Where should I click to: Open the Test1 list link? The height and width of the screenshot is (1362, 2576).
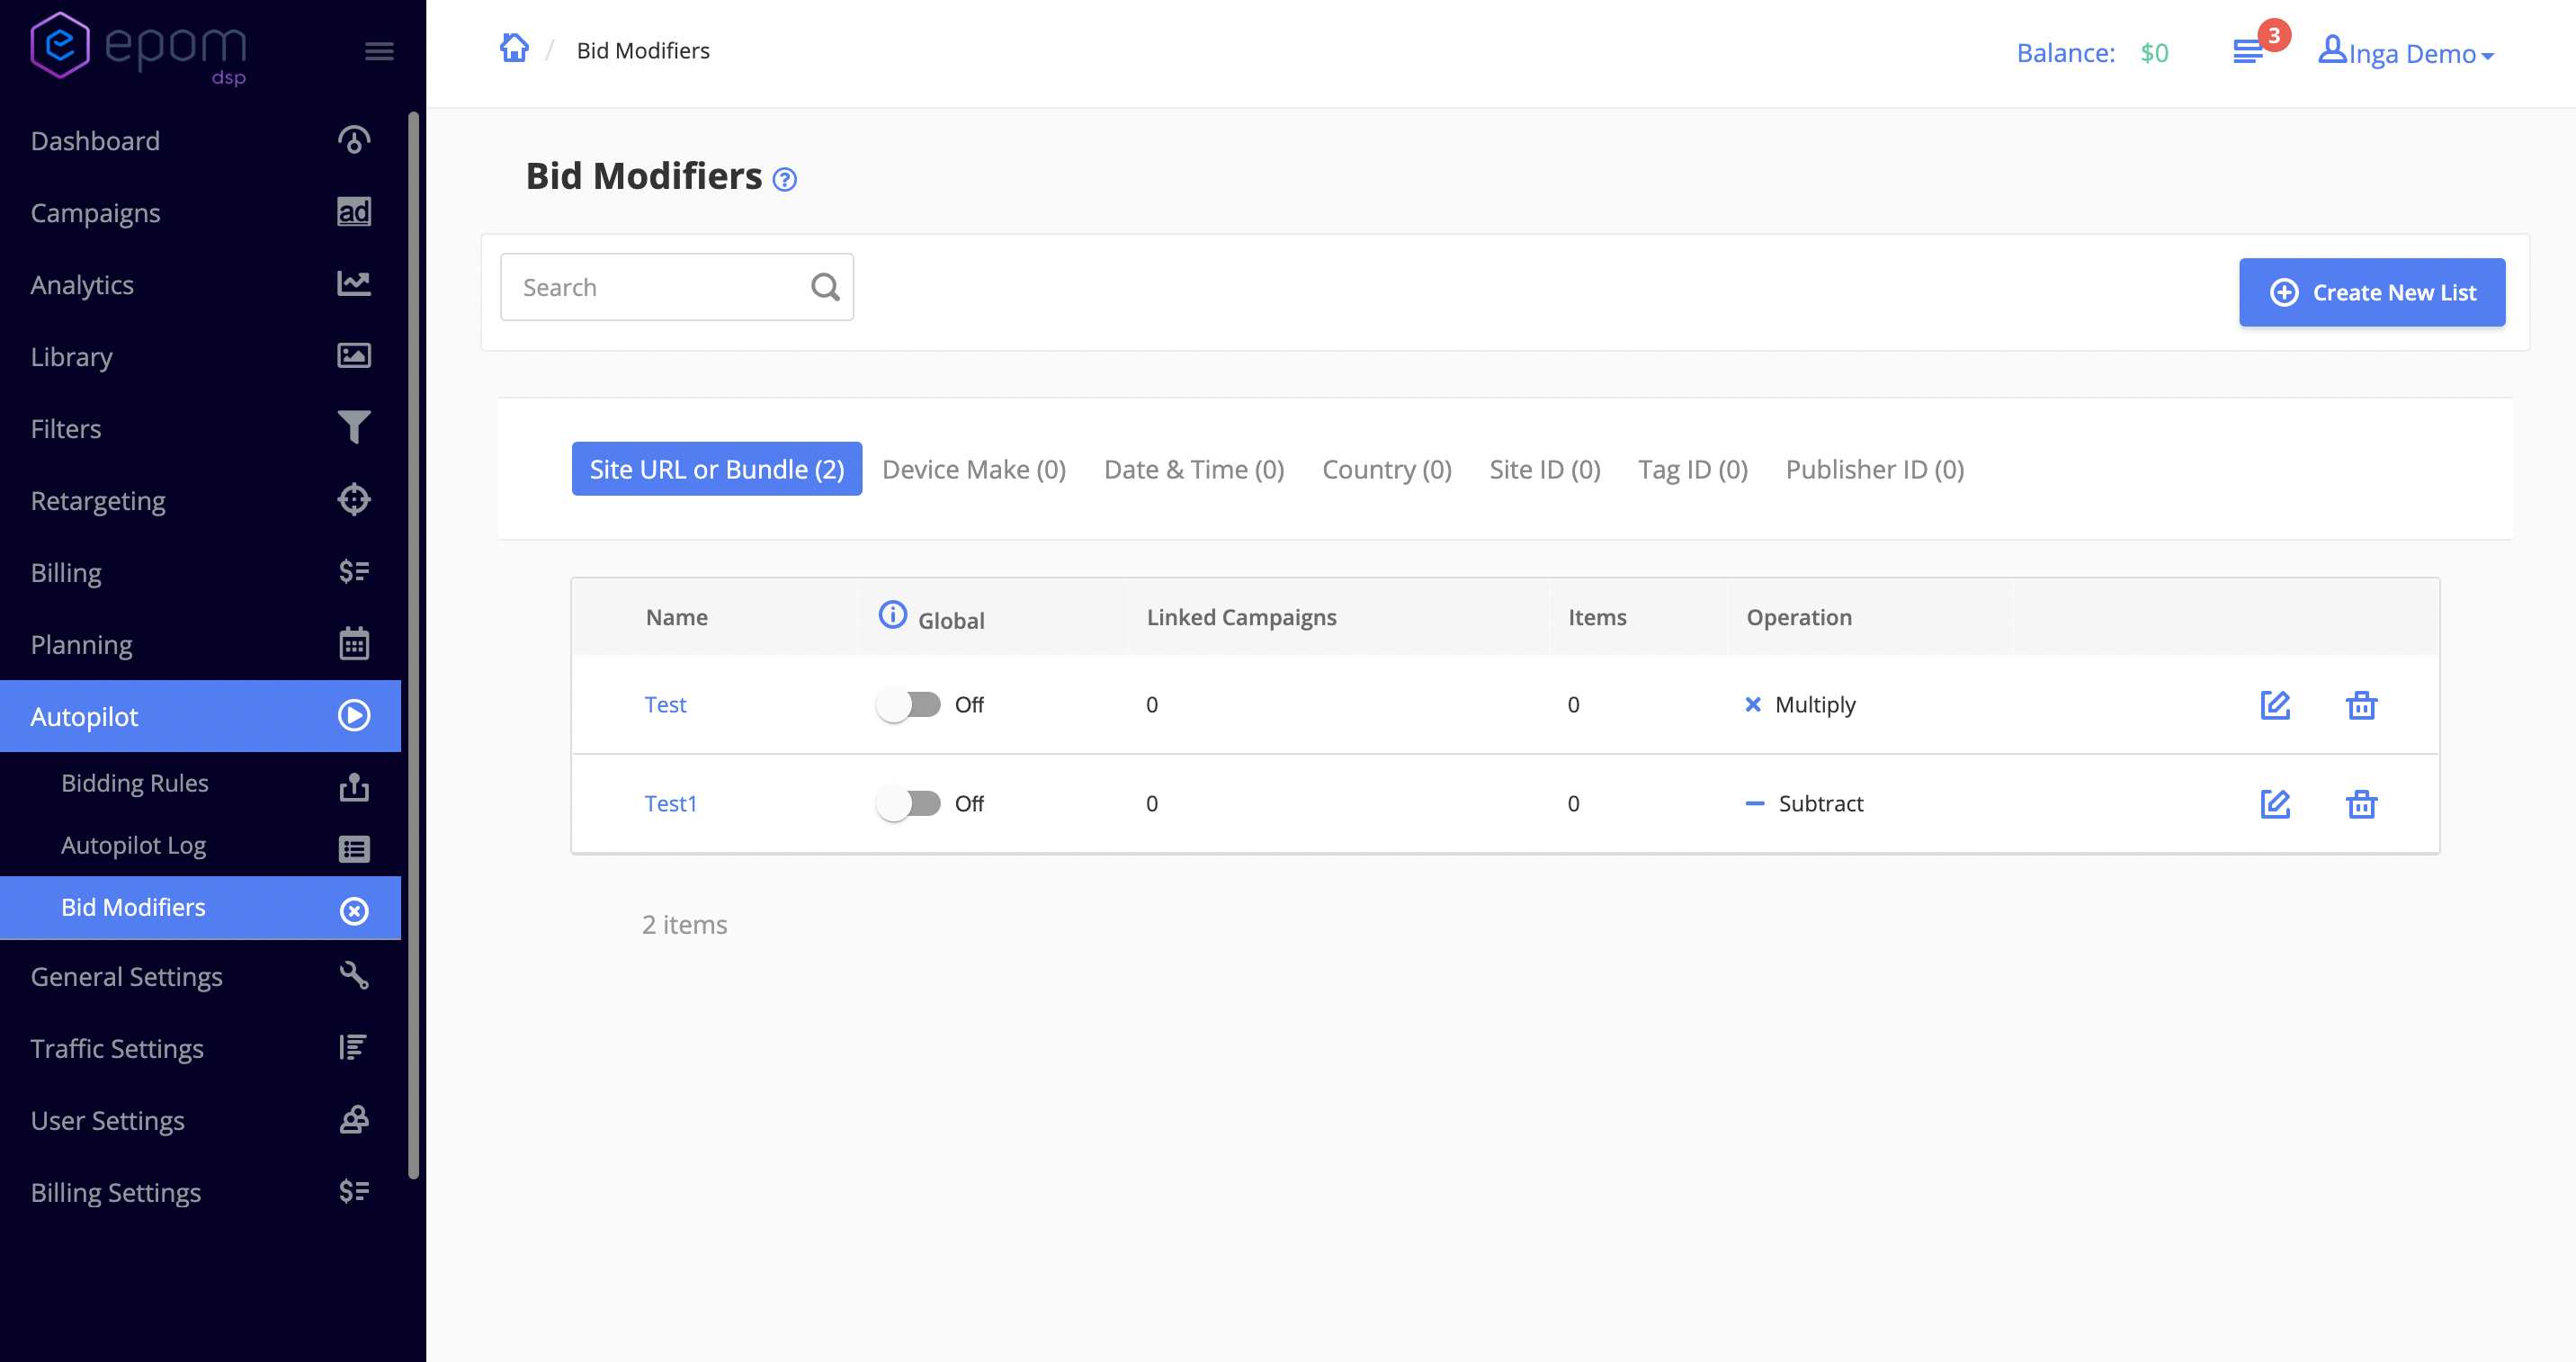tap(670, 804)
